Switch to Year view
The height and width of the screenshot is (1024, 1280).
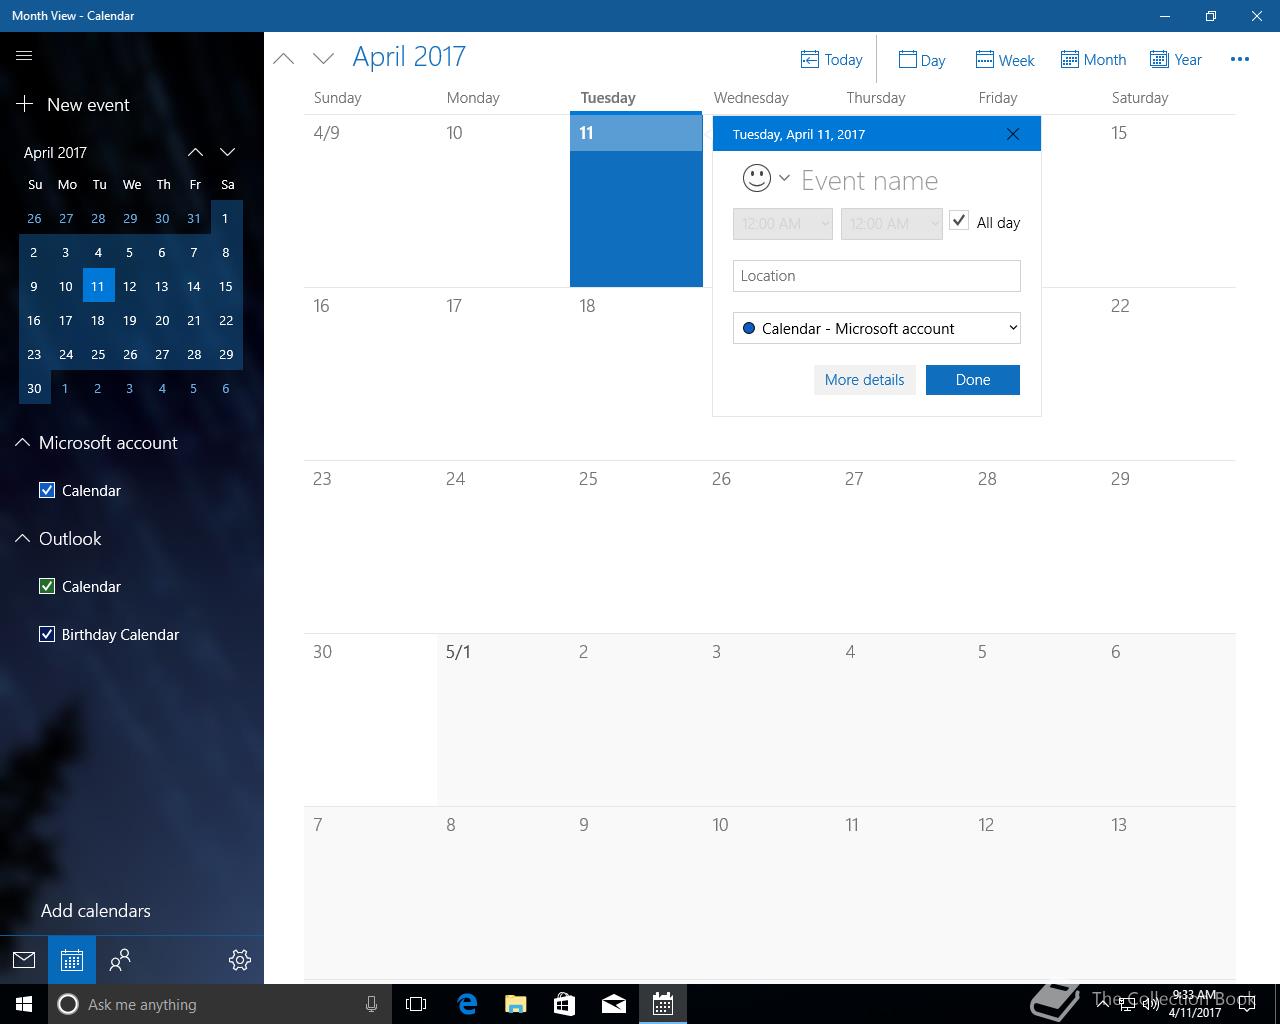1176,60
